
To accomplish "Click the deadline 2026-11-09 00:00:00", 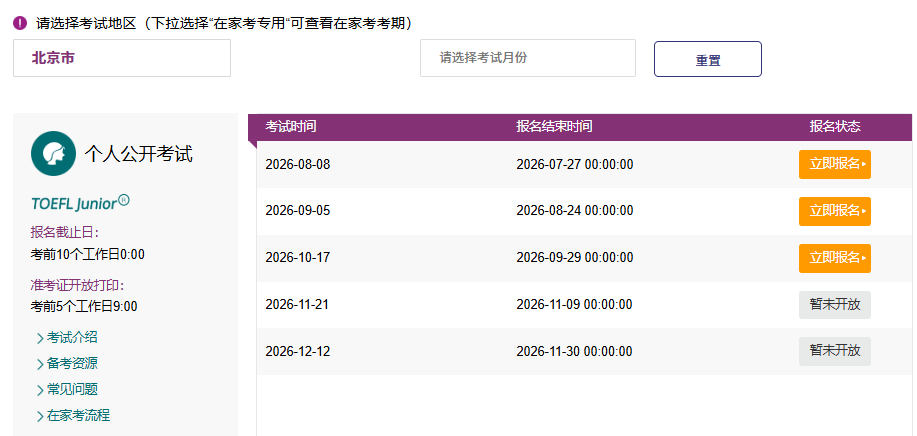I will (574, 304).
